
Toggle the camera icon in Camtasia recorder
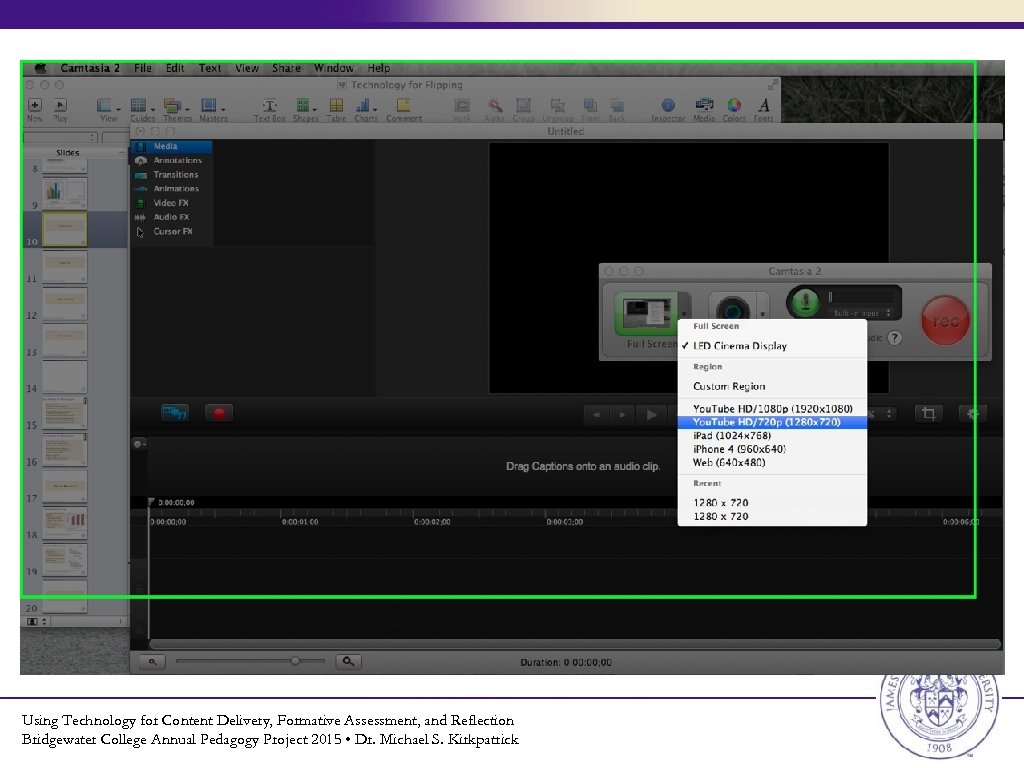point(732,309)
